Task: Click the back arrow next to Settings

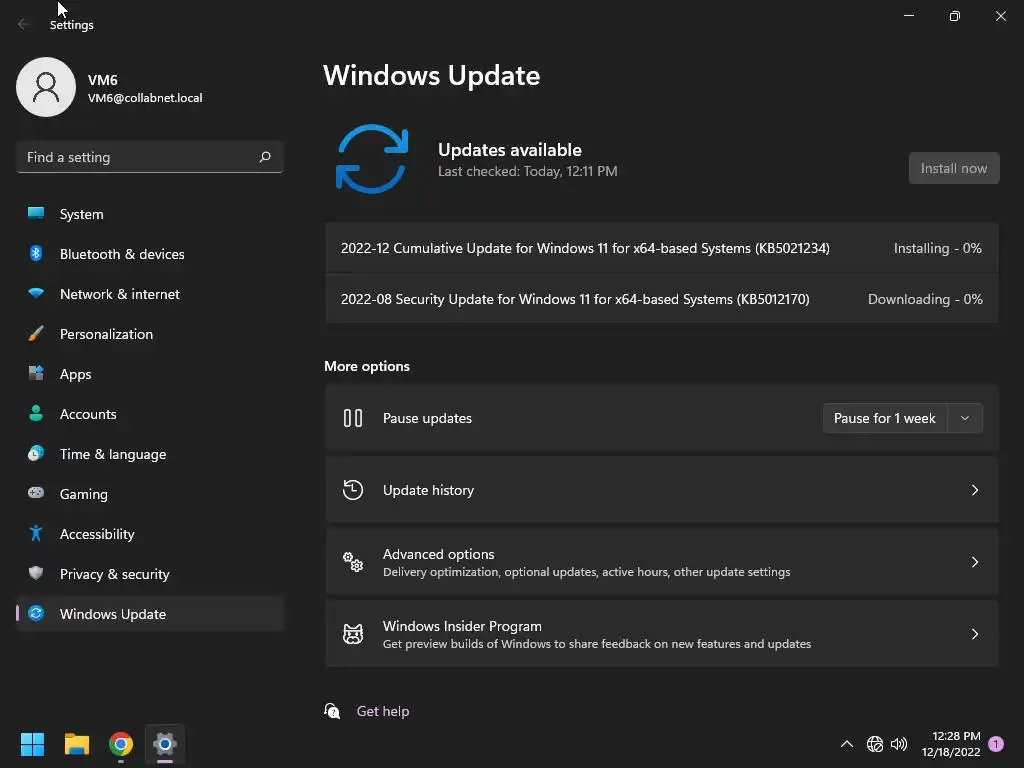Action: pyautogui.click(x=24, y=24)
